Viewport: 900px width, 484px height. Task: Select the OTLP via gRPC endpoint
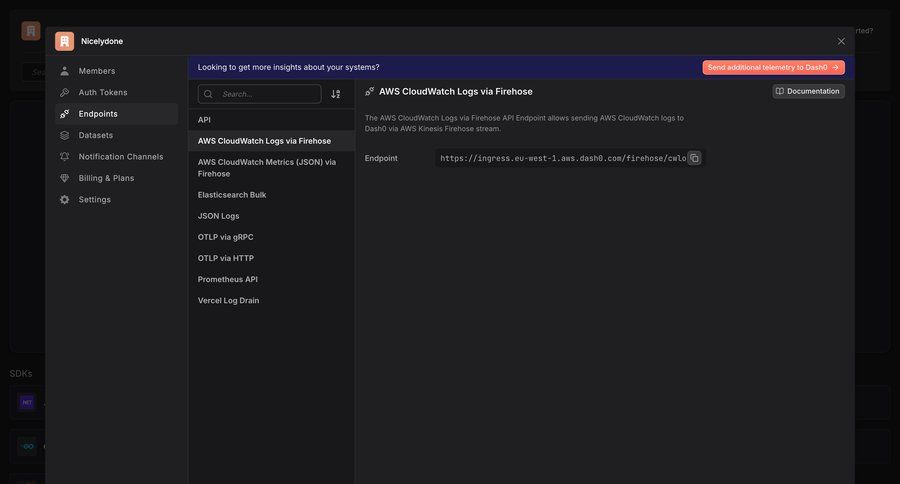pos(271,237)
